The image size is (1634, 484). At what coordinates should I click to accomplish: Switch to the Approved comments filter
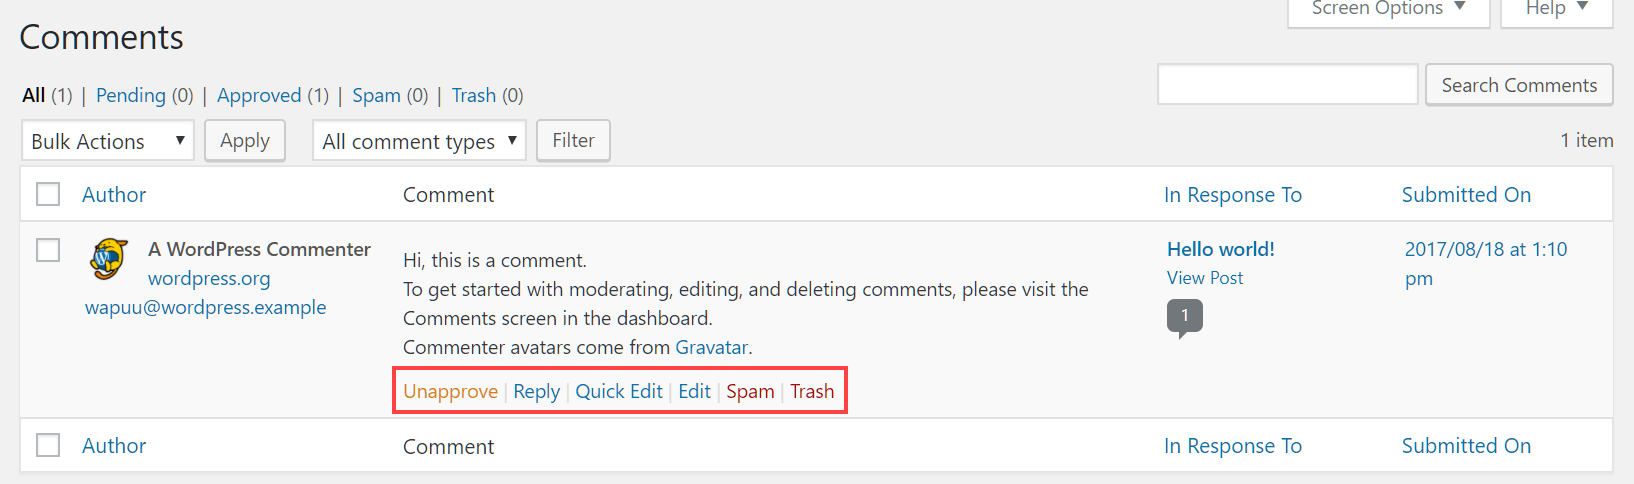259,95
